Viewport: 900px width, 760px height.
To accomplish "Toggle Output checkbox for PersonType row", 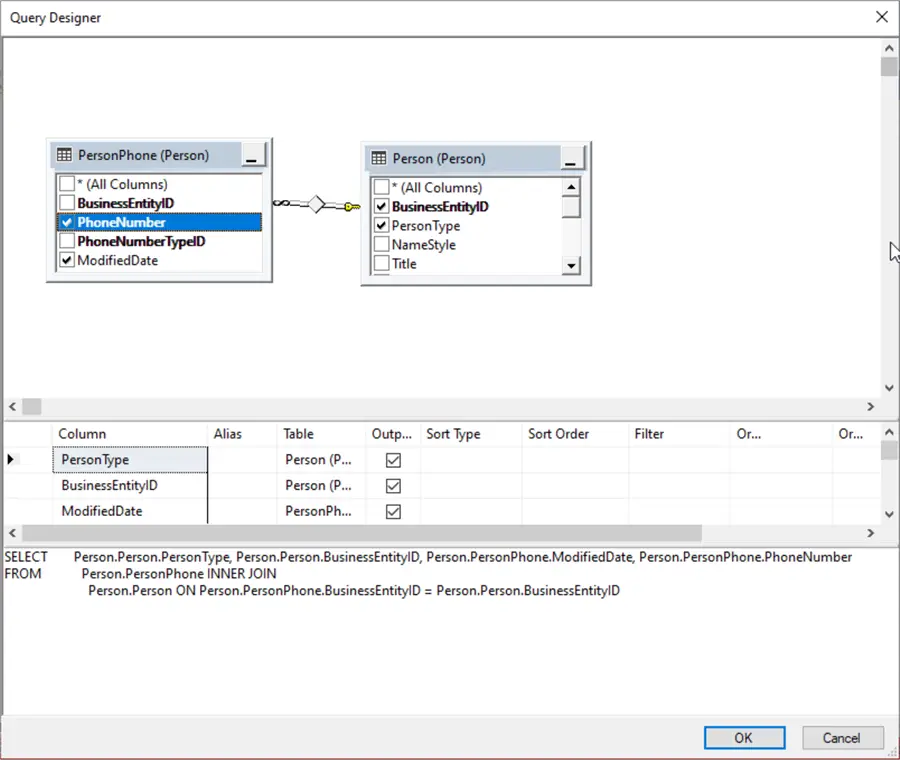I will pos(393,460).
